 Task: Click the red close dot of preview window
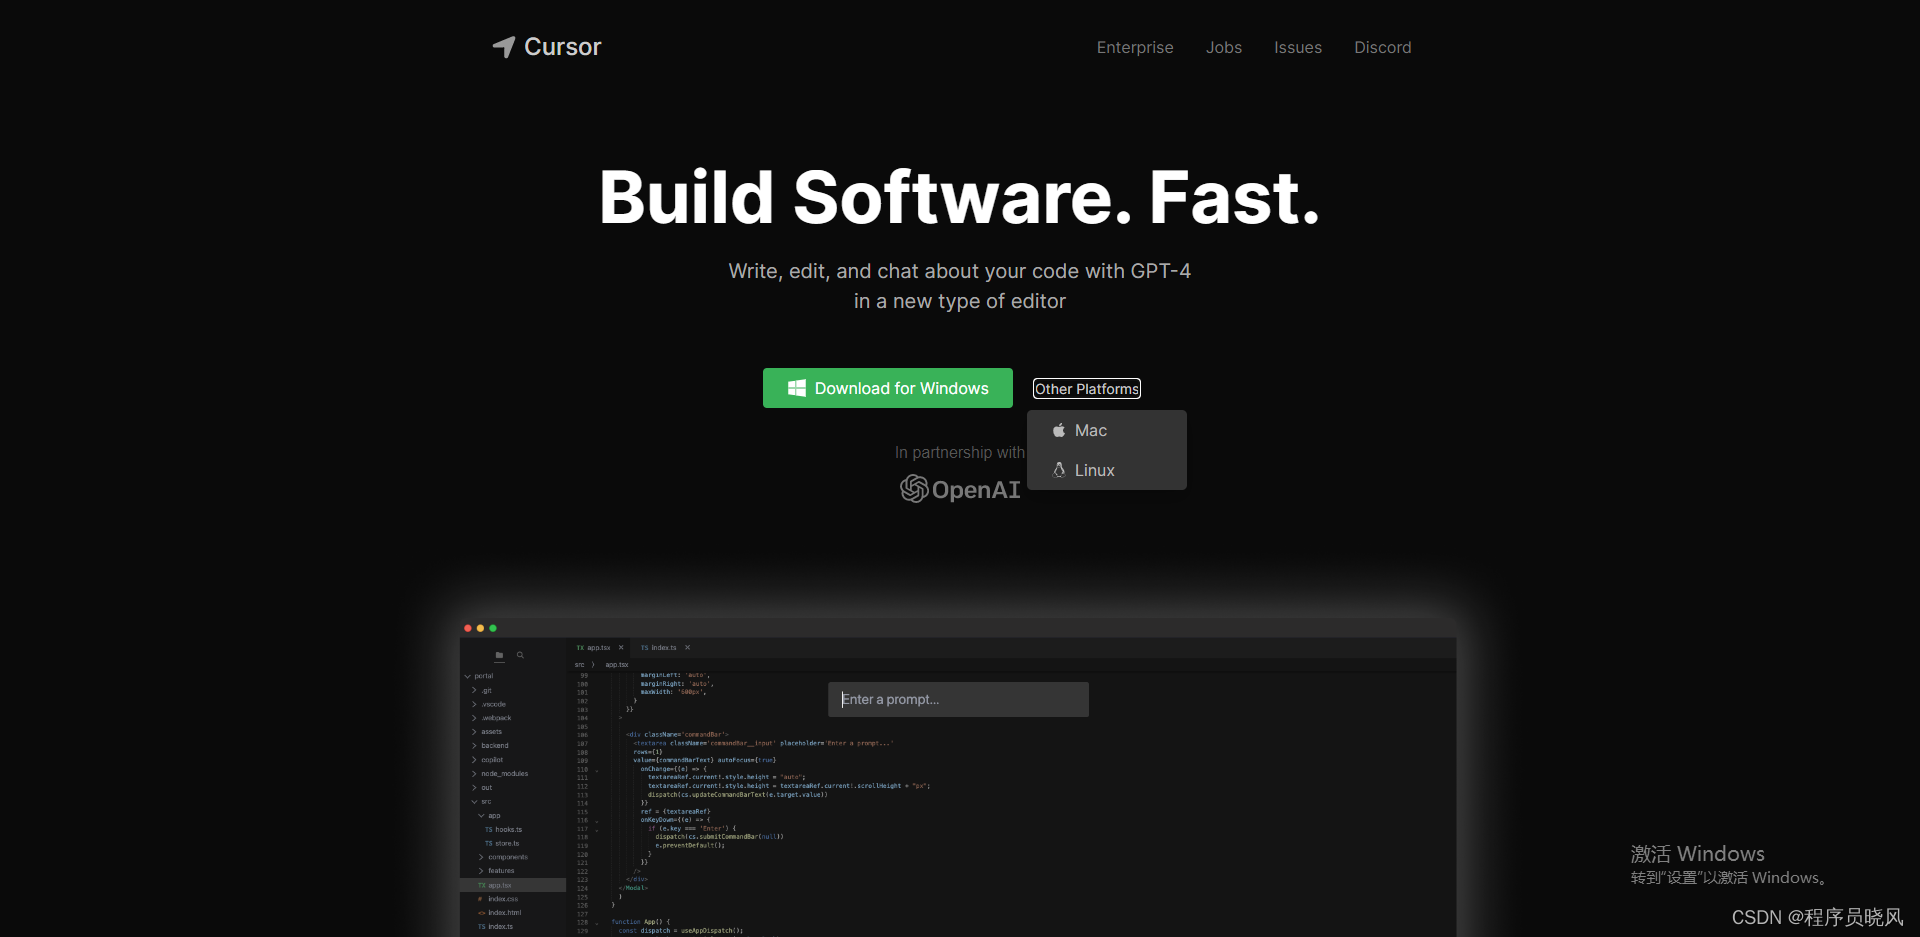468,628
